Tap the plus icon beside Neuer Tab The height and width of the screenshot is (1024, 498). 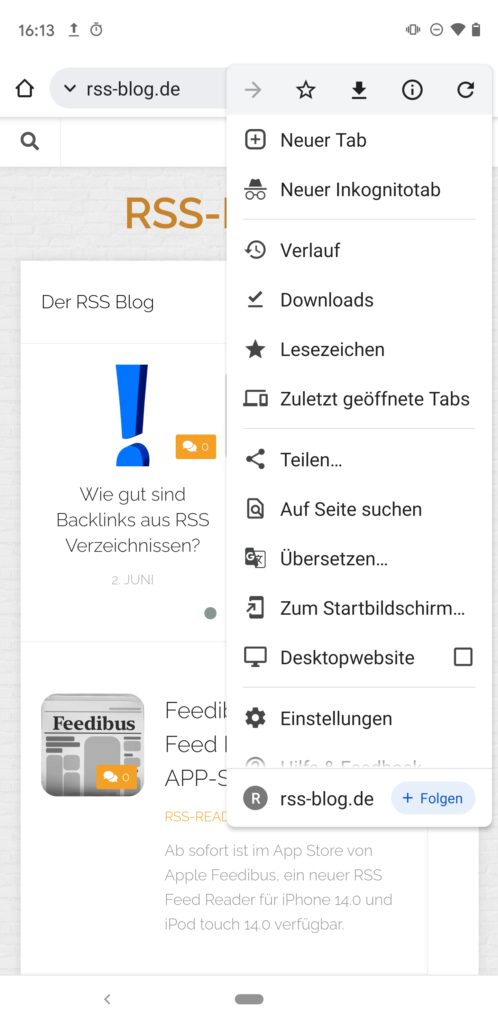tap(255, 140)
